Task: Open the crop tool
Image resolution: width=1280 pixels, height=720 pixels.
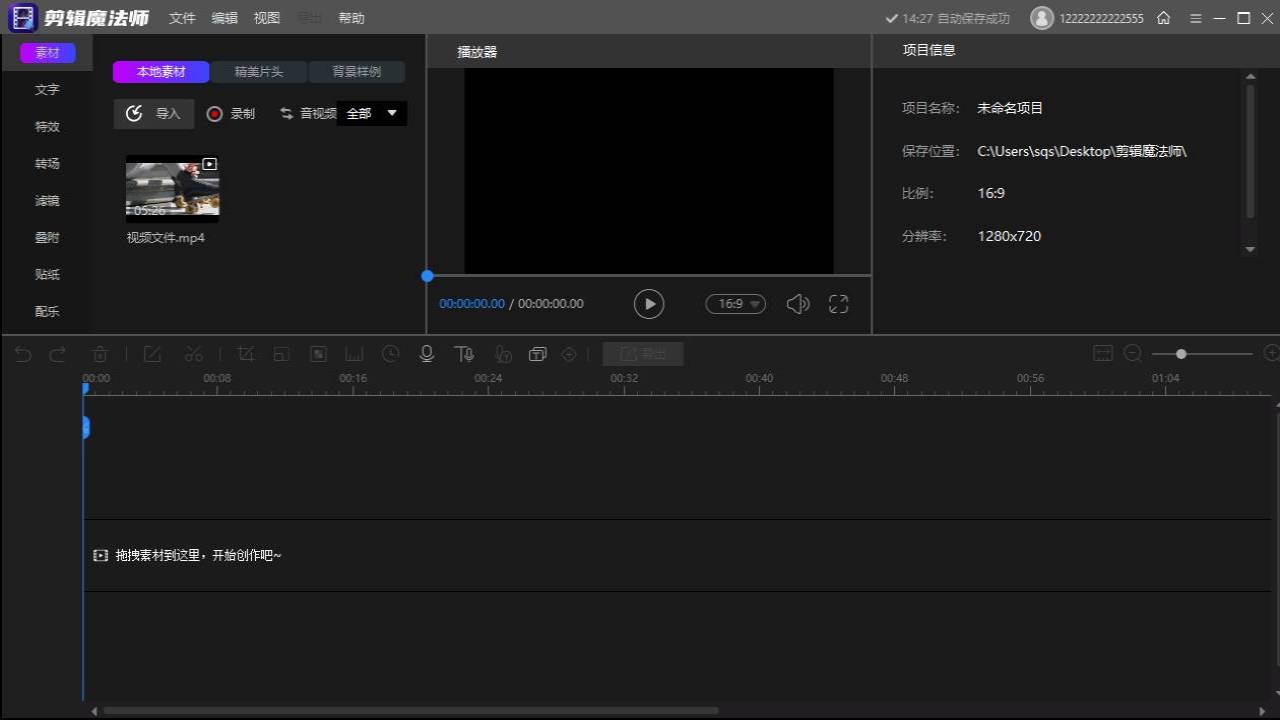Action: click(245, 353)
